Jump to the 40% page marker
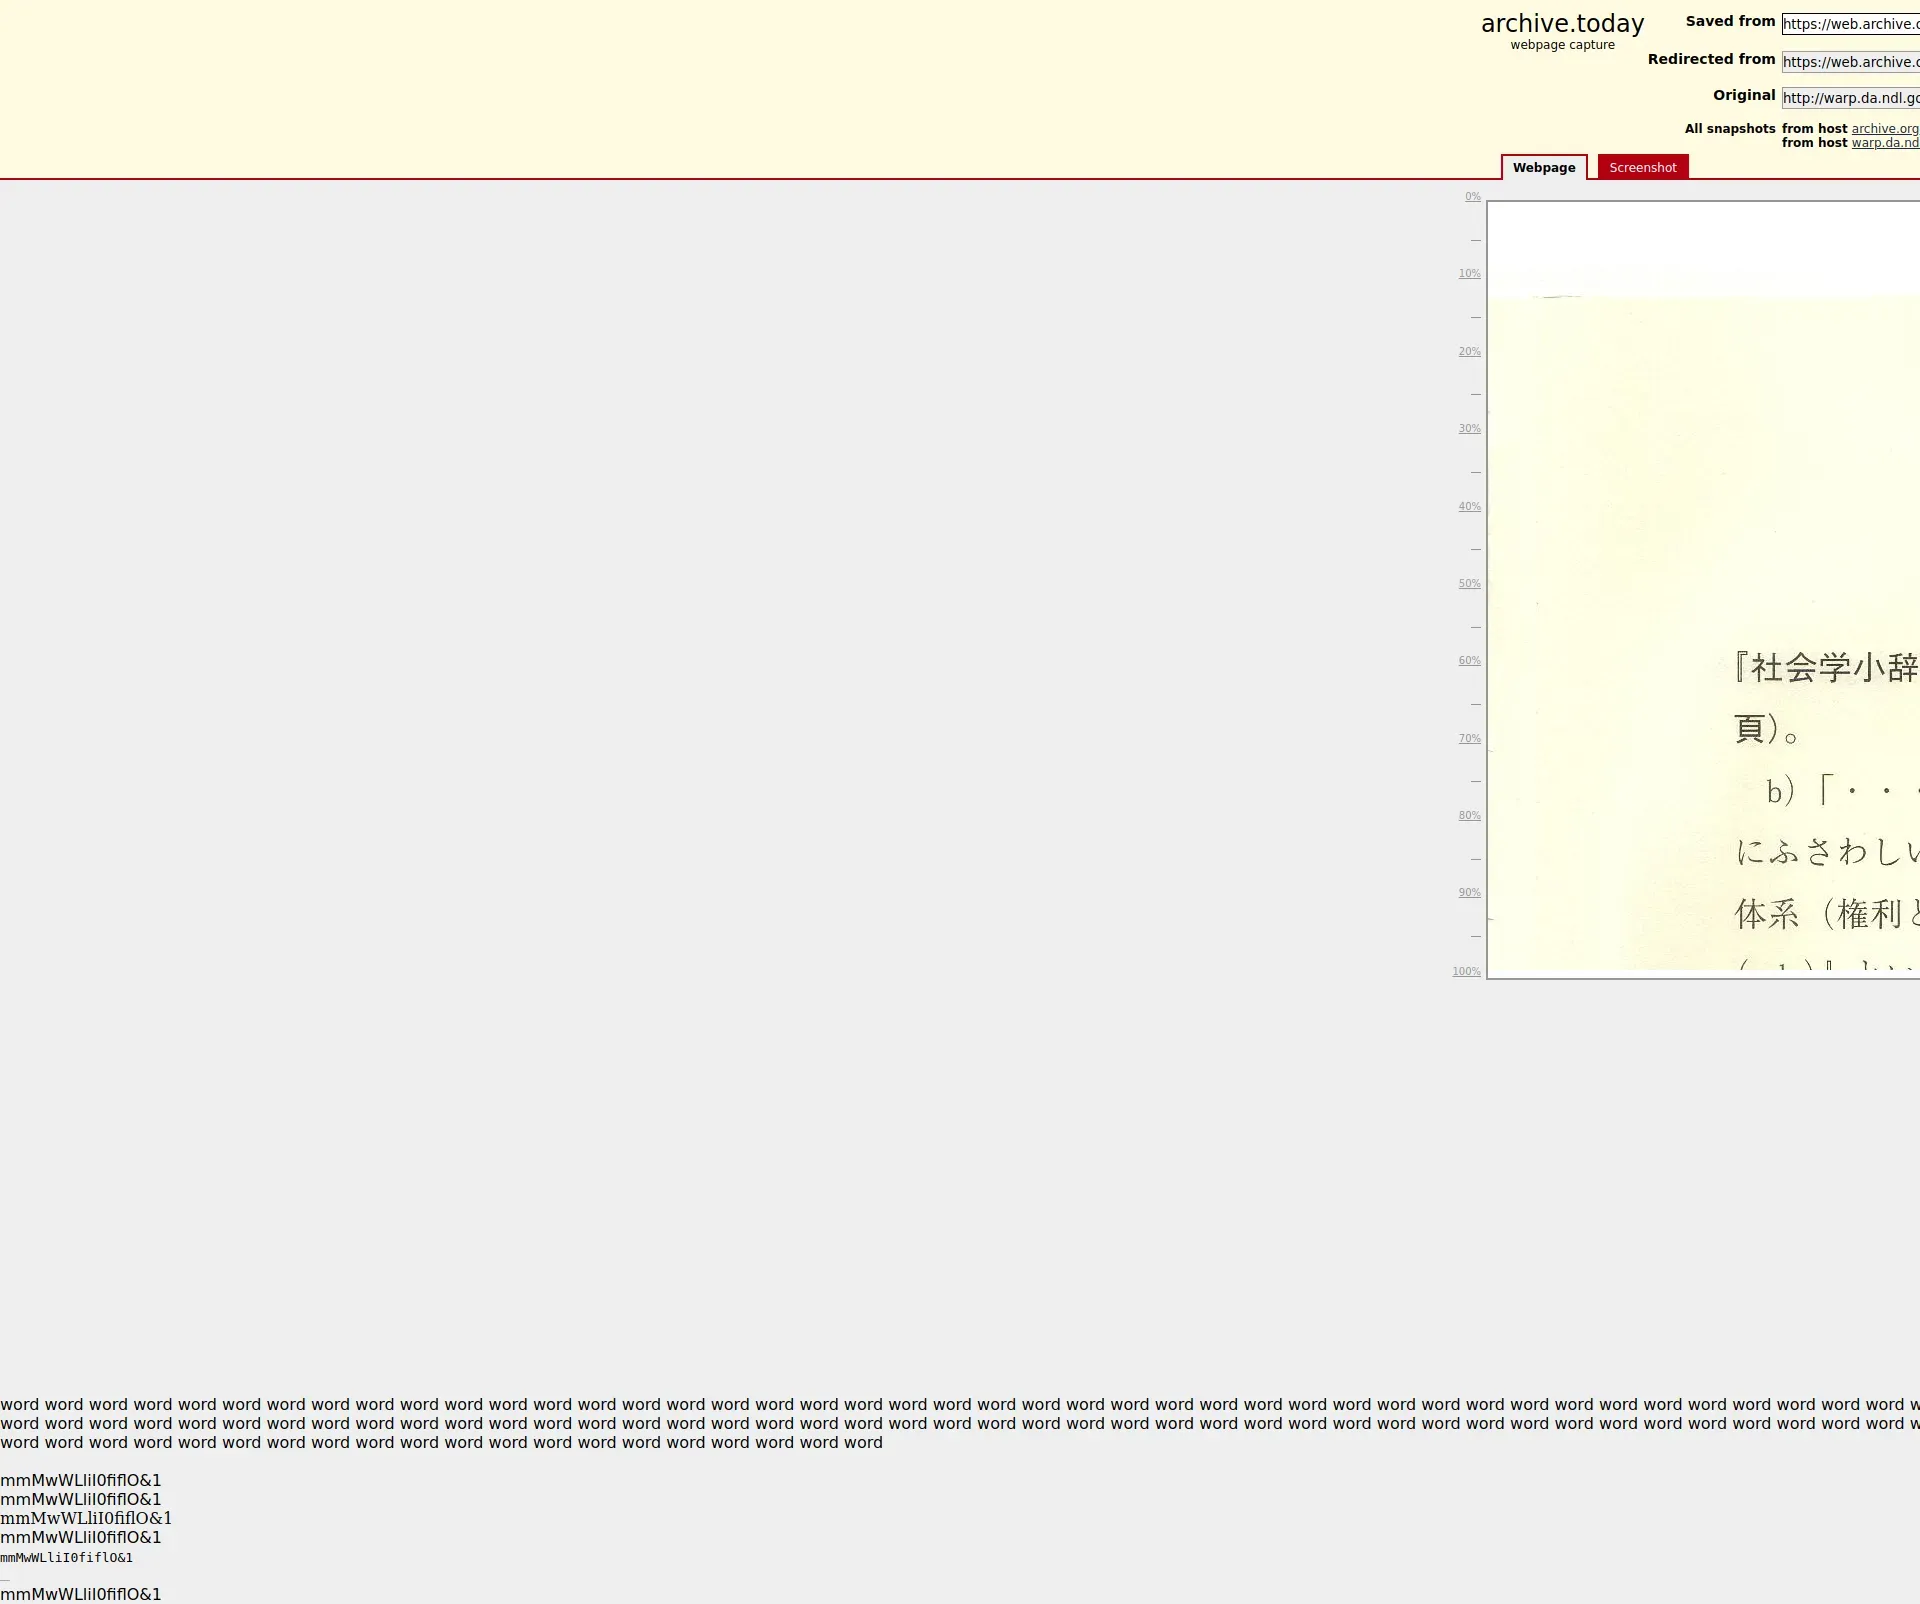Viewport: 1920px width, 1604px height. click(1469, 507)
